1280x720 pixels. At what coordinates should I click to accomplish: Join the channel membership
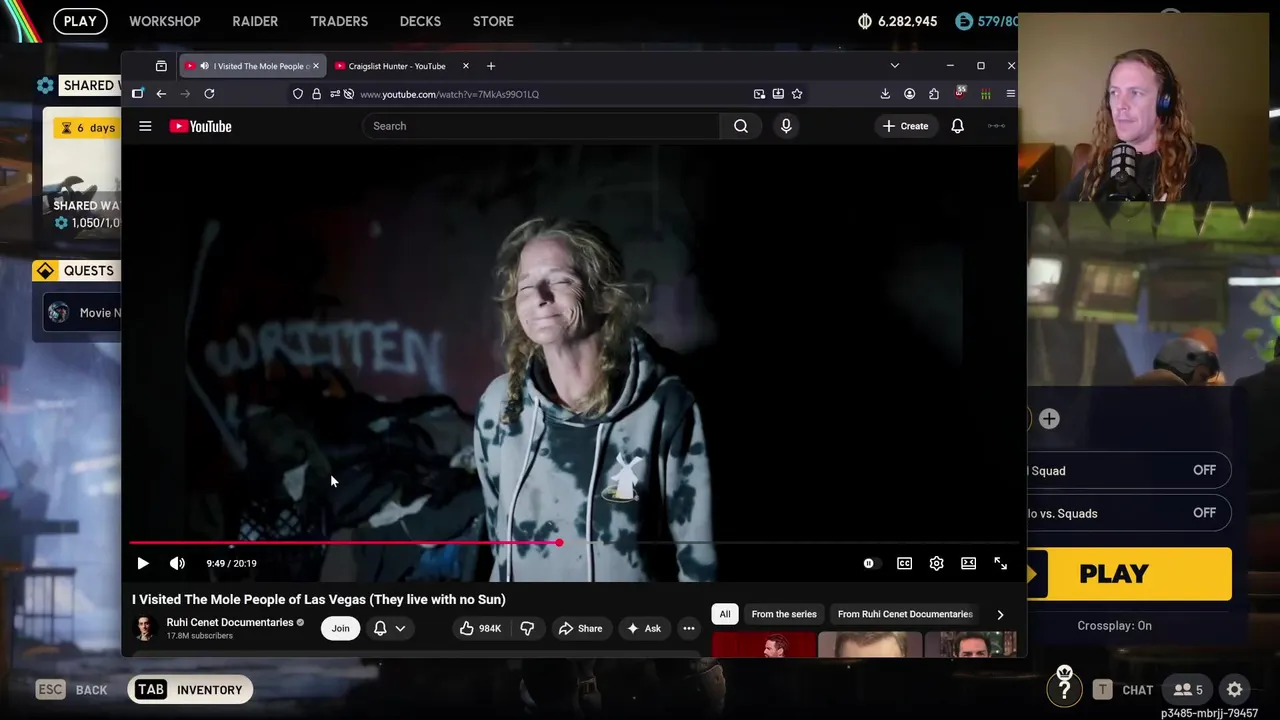click(x=340, y=628)
